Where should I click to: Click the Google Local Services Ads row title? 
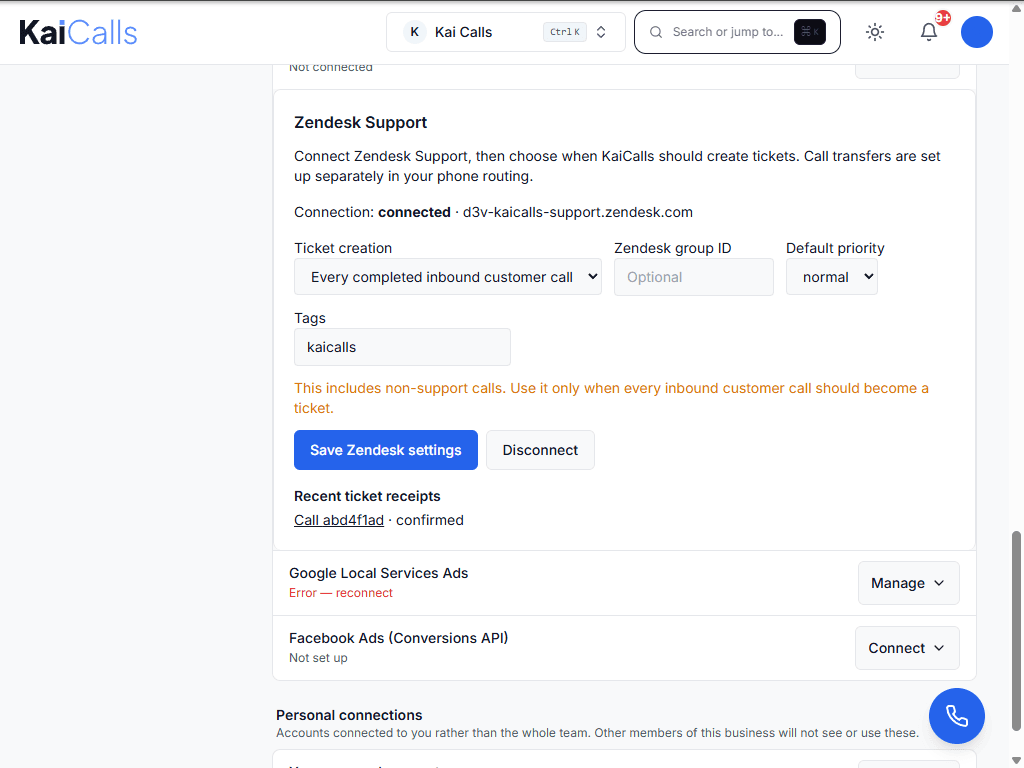[379, 573]
